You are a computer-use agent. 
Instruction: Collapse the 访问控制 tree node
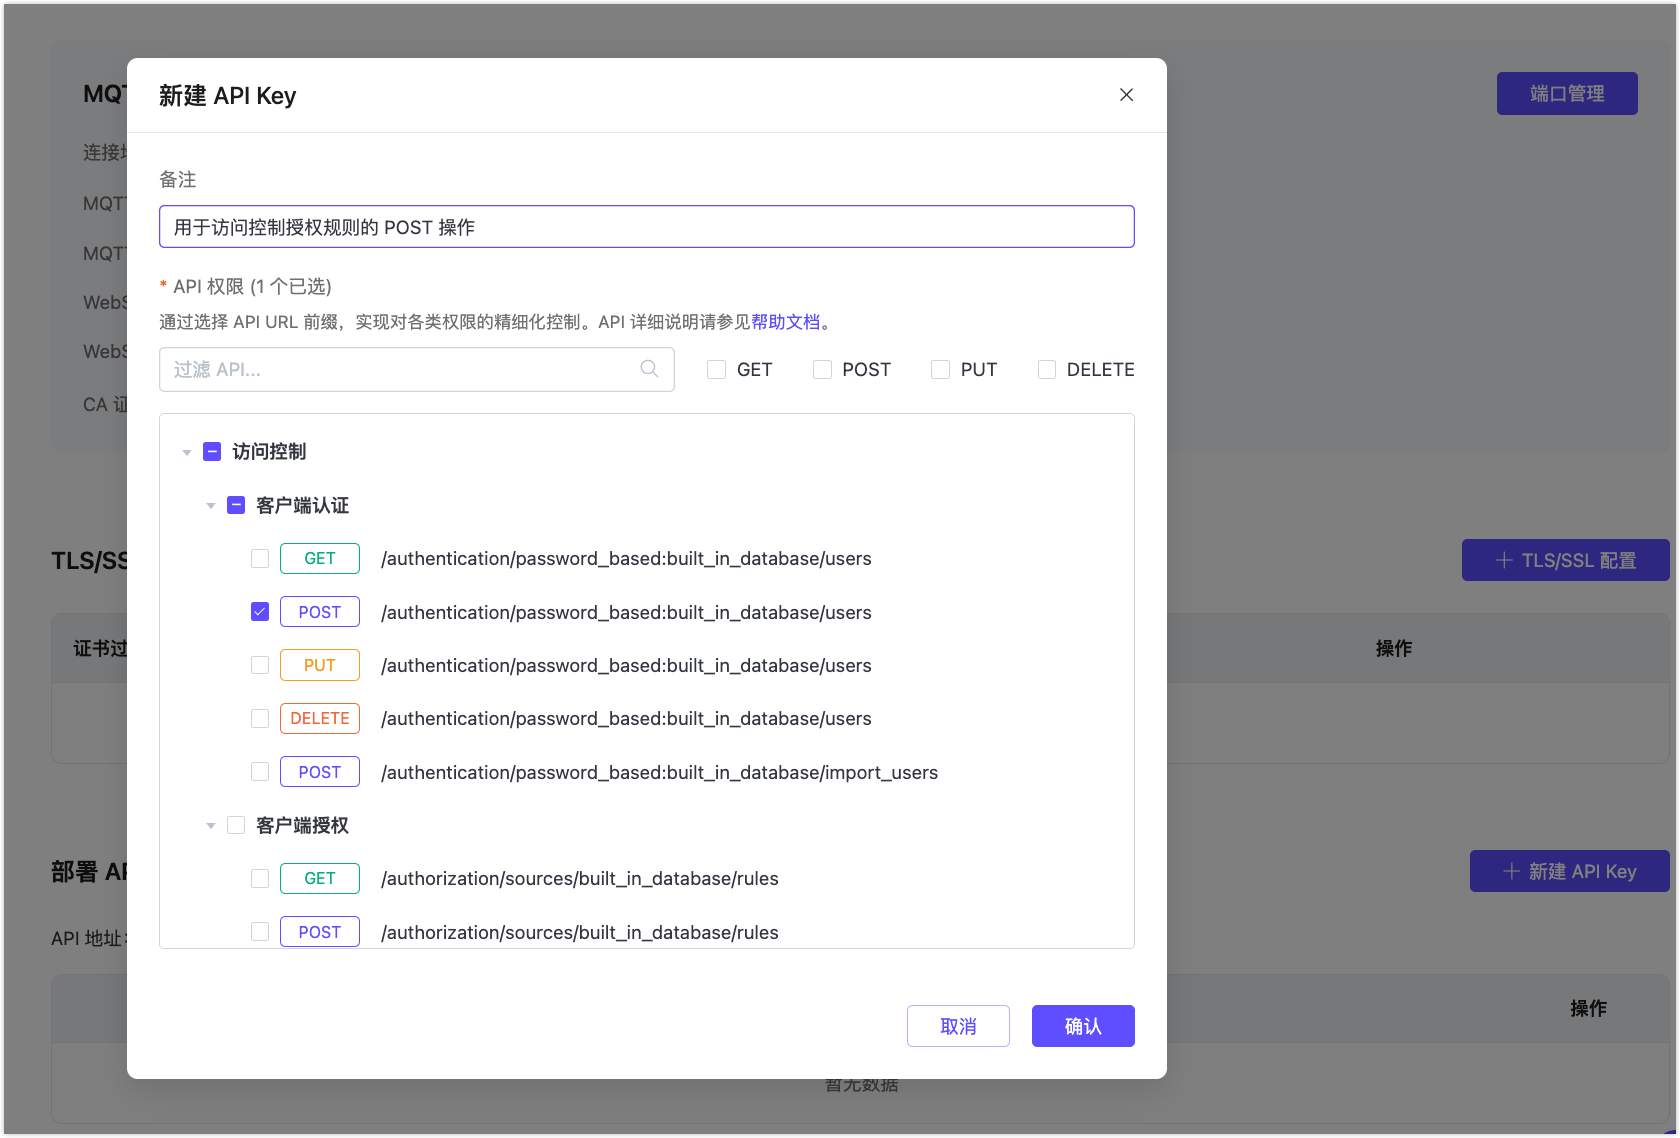(187, 453)
